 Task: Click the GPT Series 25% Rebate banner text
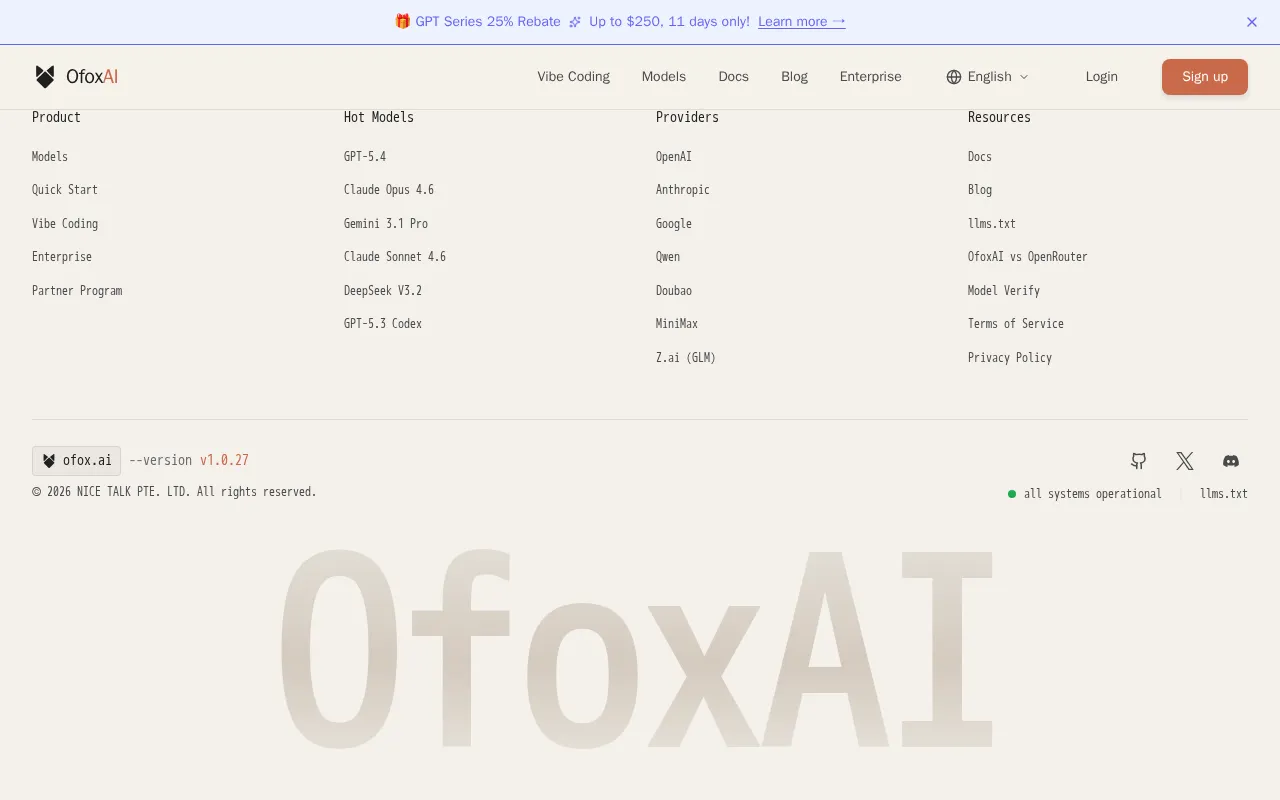tap(488, 22)
